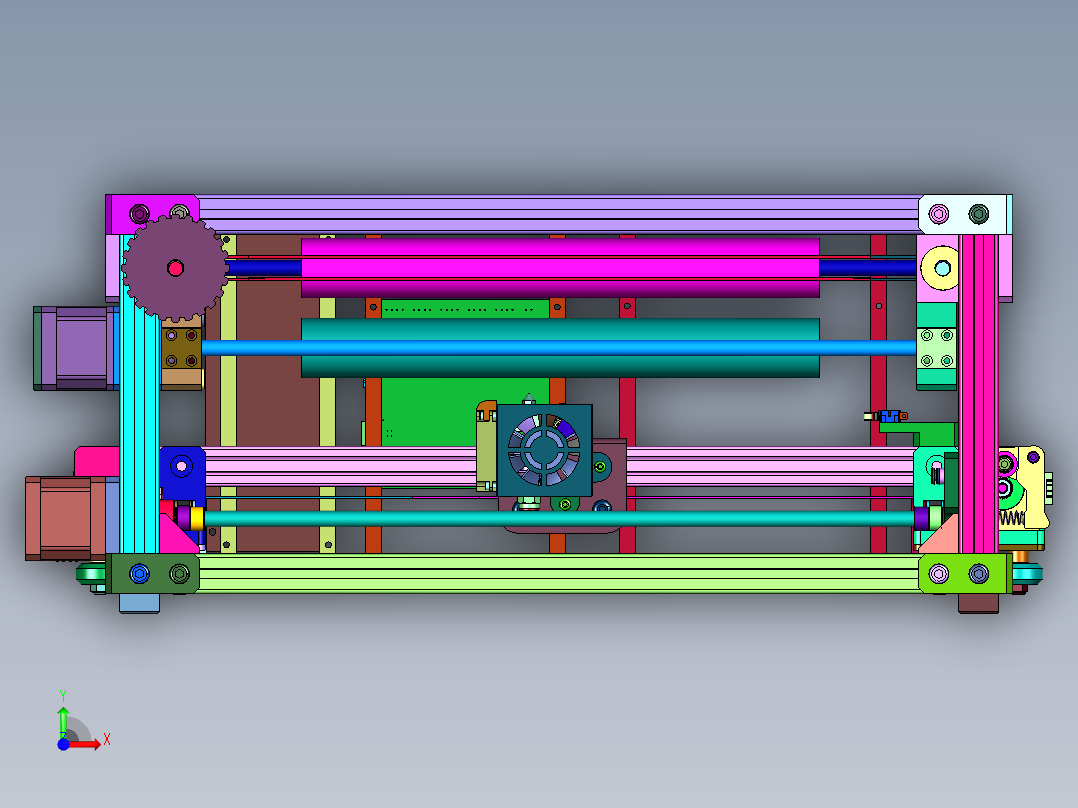
Task: Select the hot pink vertical extrusion on right
Action: (978, 394)
